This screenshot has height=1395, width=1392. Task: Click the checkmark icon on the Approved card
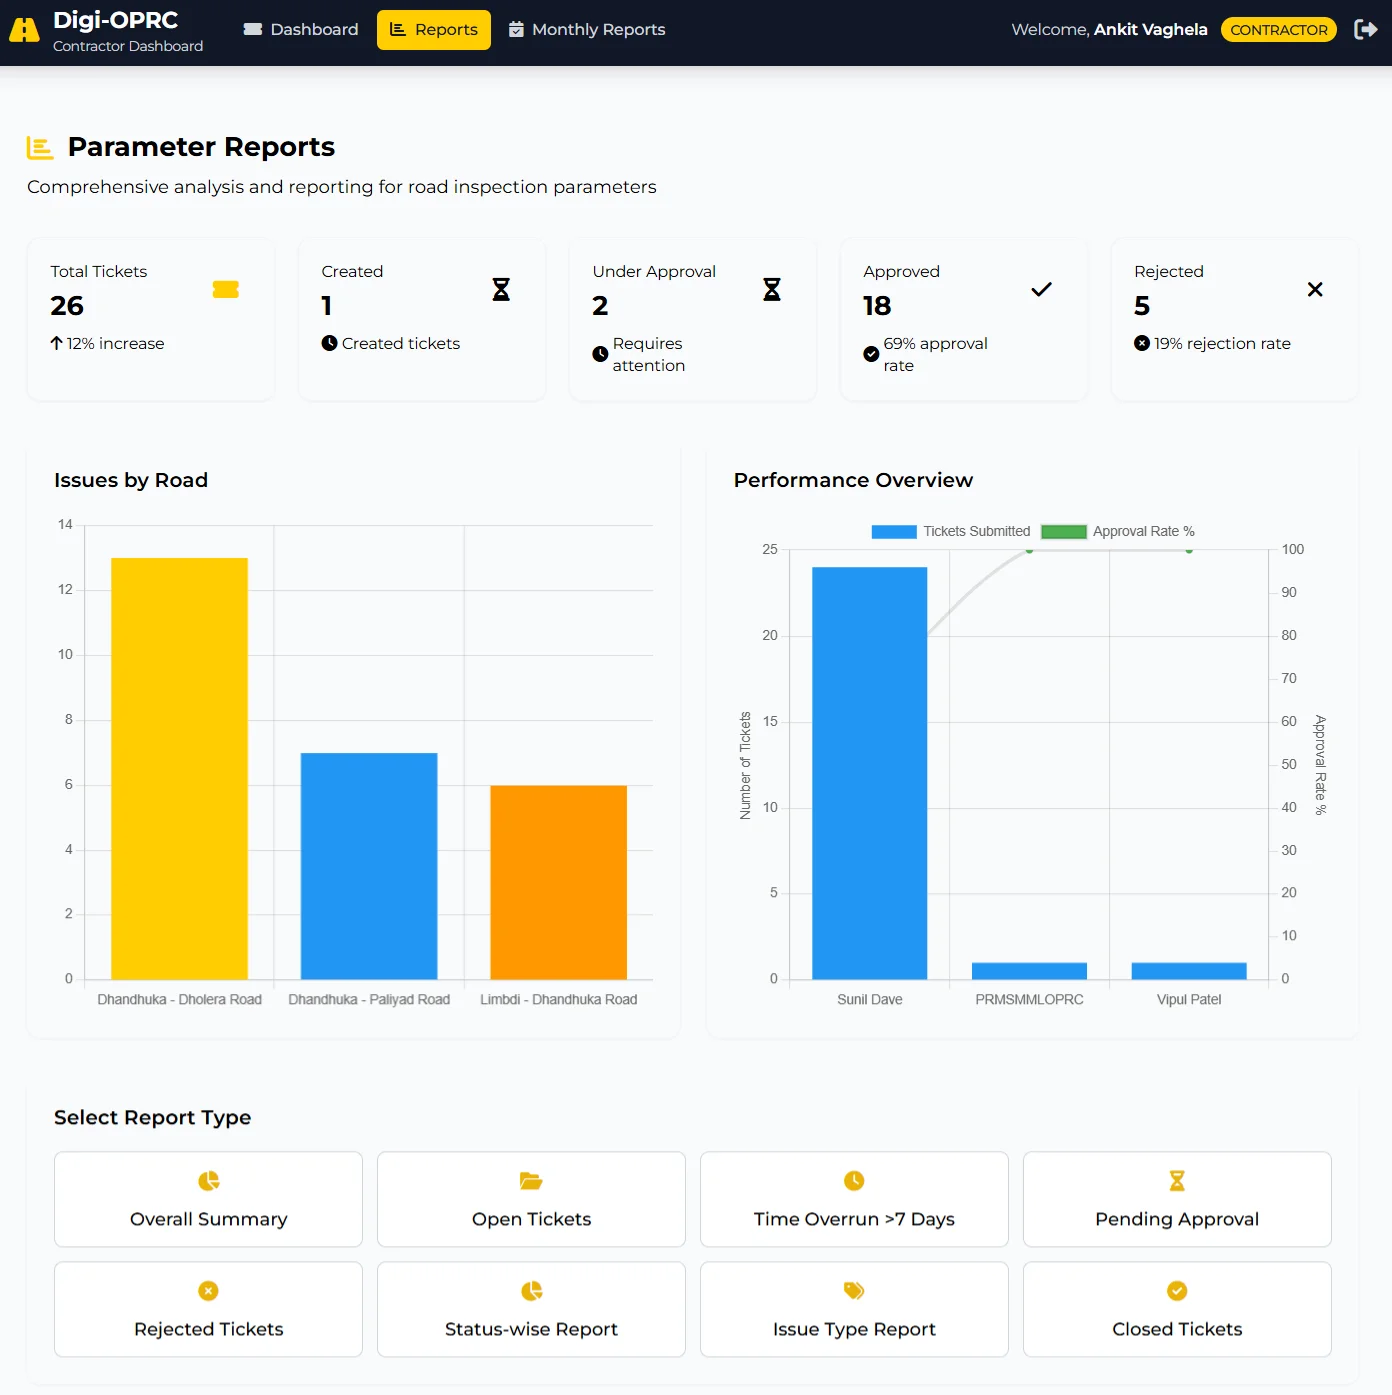click(x=1042, y=289)
